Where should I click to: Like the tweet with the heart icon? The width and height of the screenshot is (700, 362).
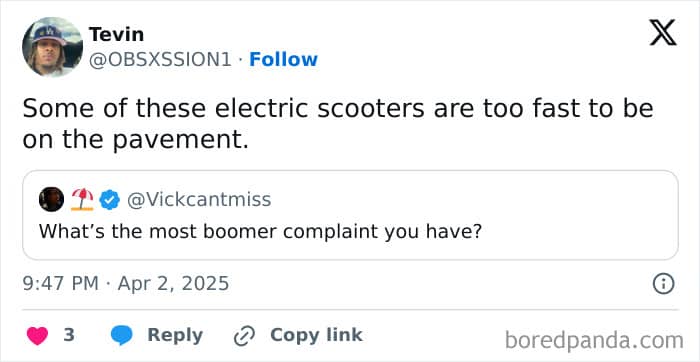coord(37,335)
